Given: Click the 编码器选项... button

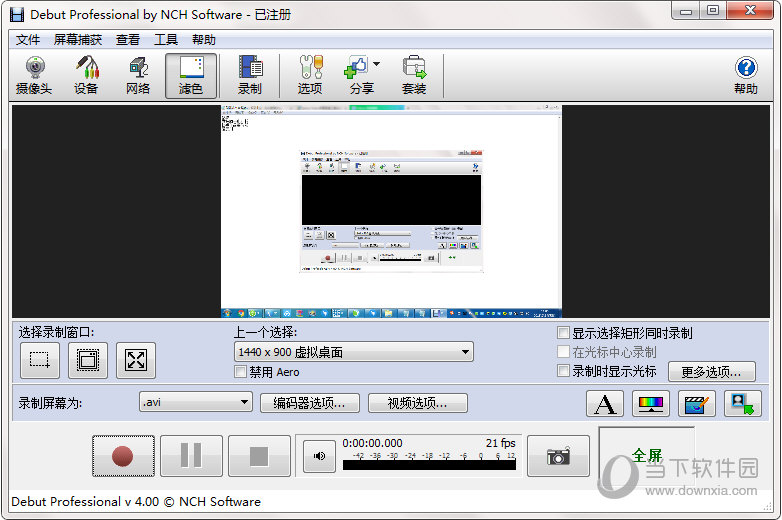Looking at the screenshot, I should [310, 403].
